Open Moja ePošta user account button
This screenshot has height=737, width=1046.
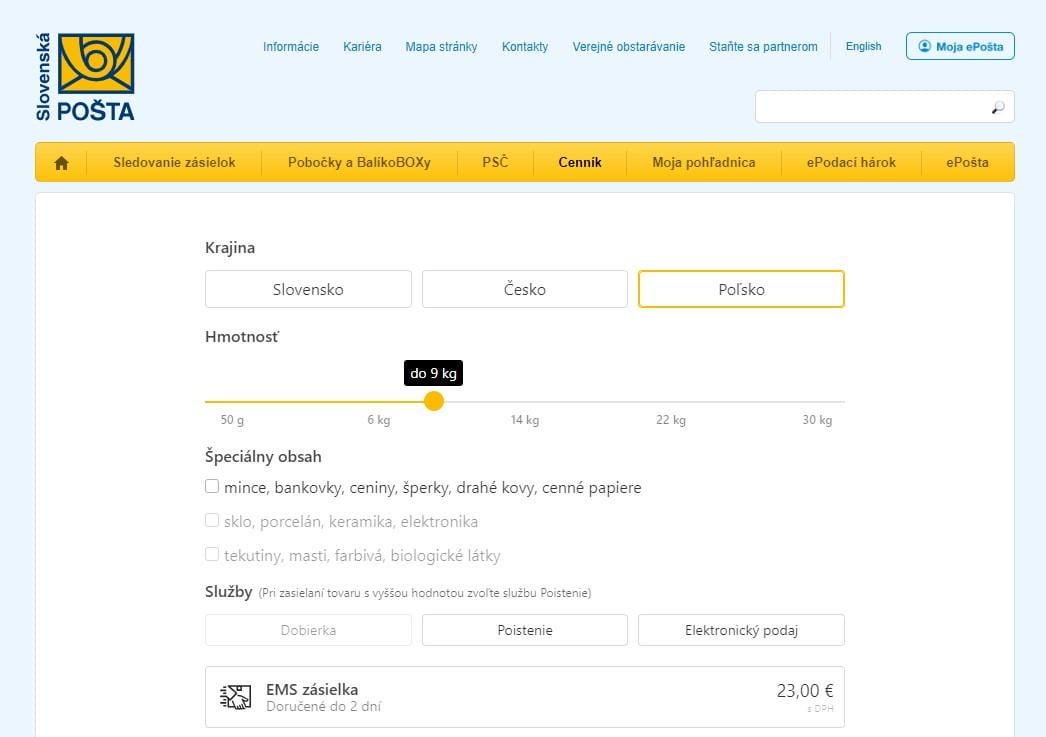point(960,46)
